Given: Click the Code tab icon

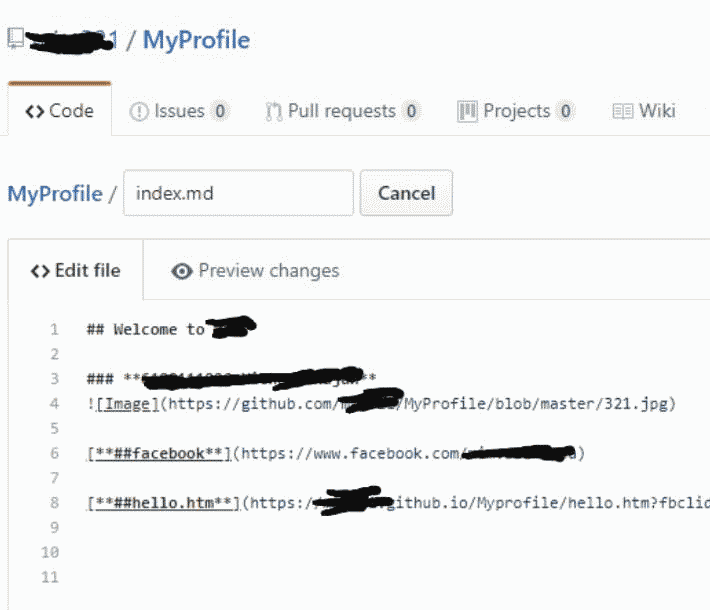Looking at the screenshot, I should click(x=34, y=111).
